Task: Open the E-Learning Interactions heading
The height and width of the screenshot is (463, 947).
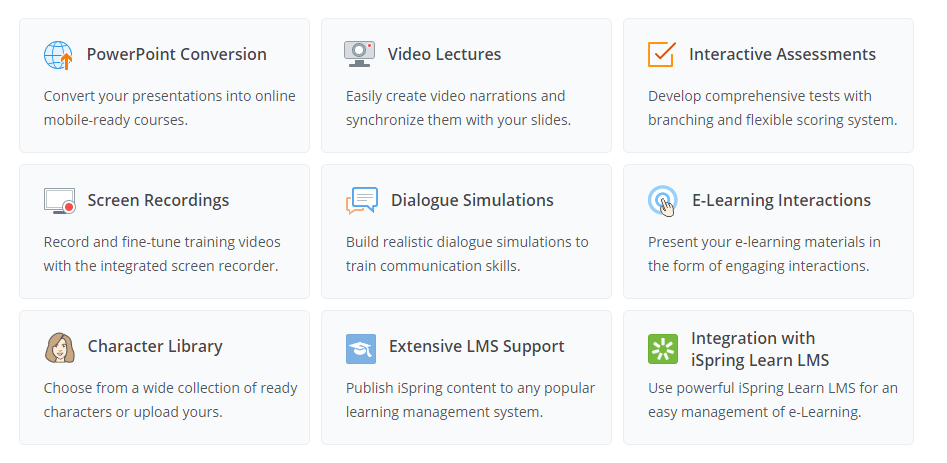Action: click(x=781, y=200)
